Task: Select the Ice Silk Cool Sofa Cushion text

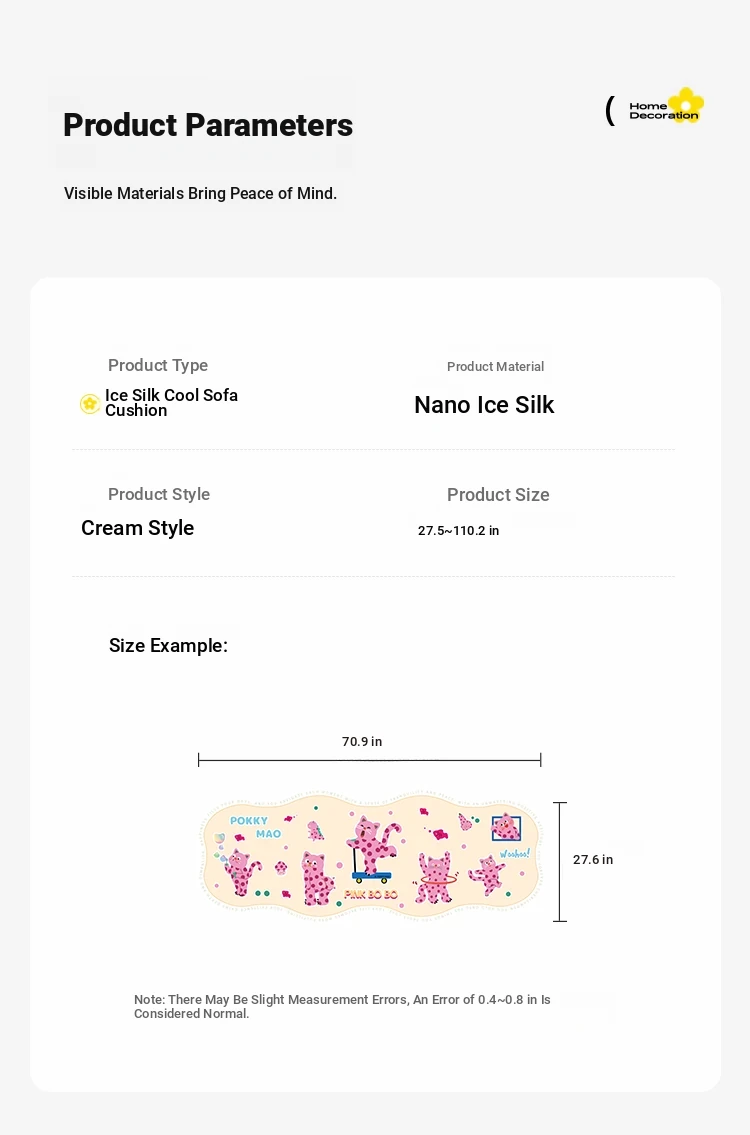Action: (172, 402)
